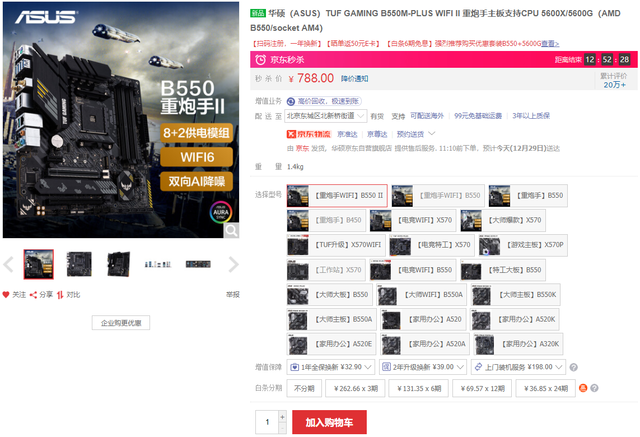
Task: Click the 京尊达 delivery link
Action: [x=377, y=134]
